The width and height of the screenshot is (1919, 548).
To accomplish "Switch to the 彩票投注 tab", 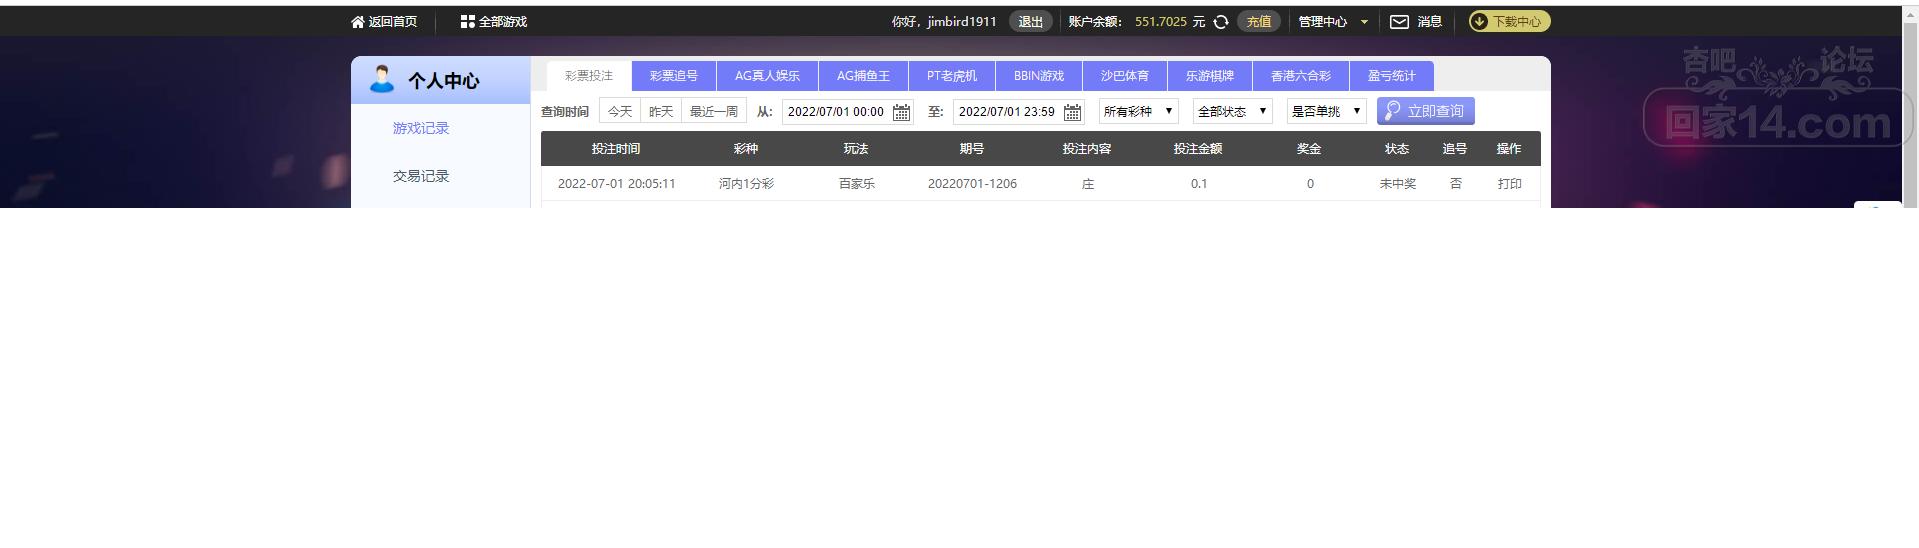I will 589,76.
